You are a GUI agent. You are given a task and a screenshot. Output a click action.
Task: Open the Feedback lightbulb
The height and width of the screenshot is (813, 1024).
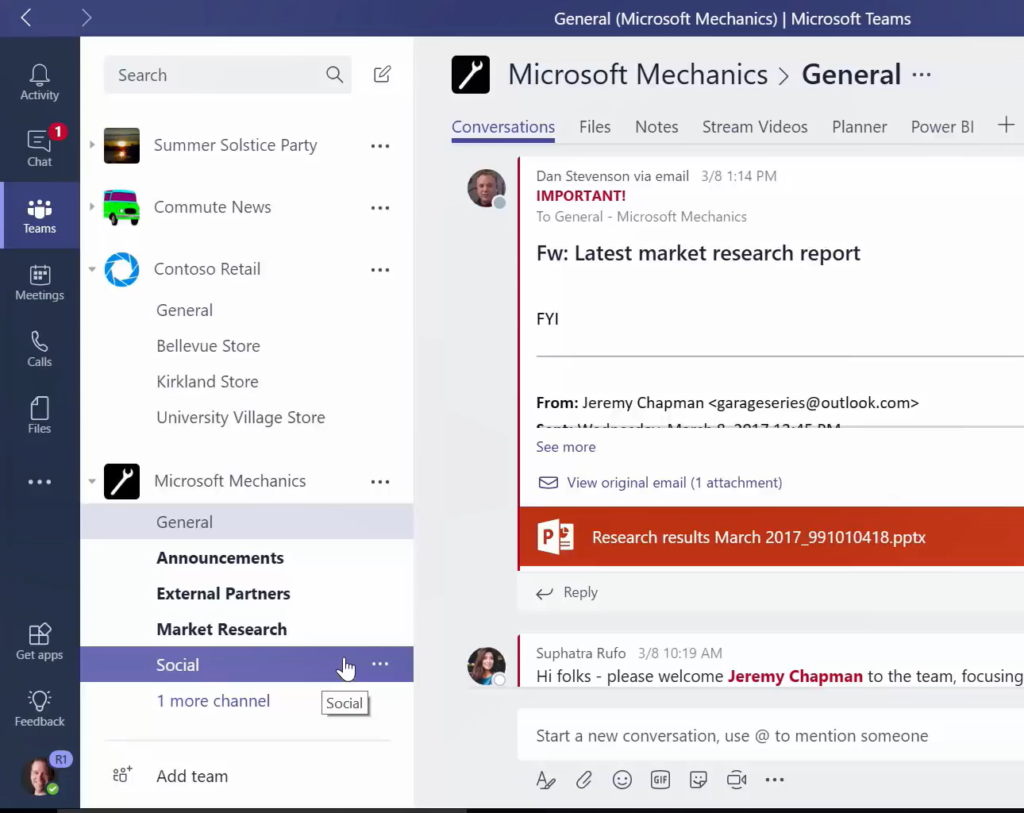39,708
